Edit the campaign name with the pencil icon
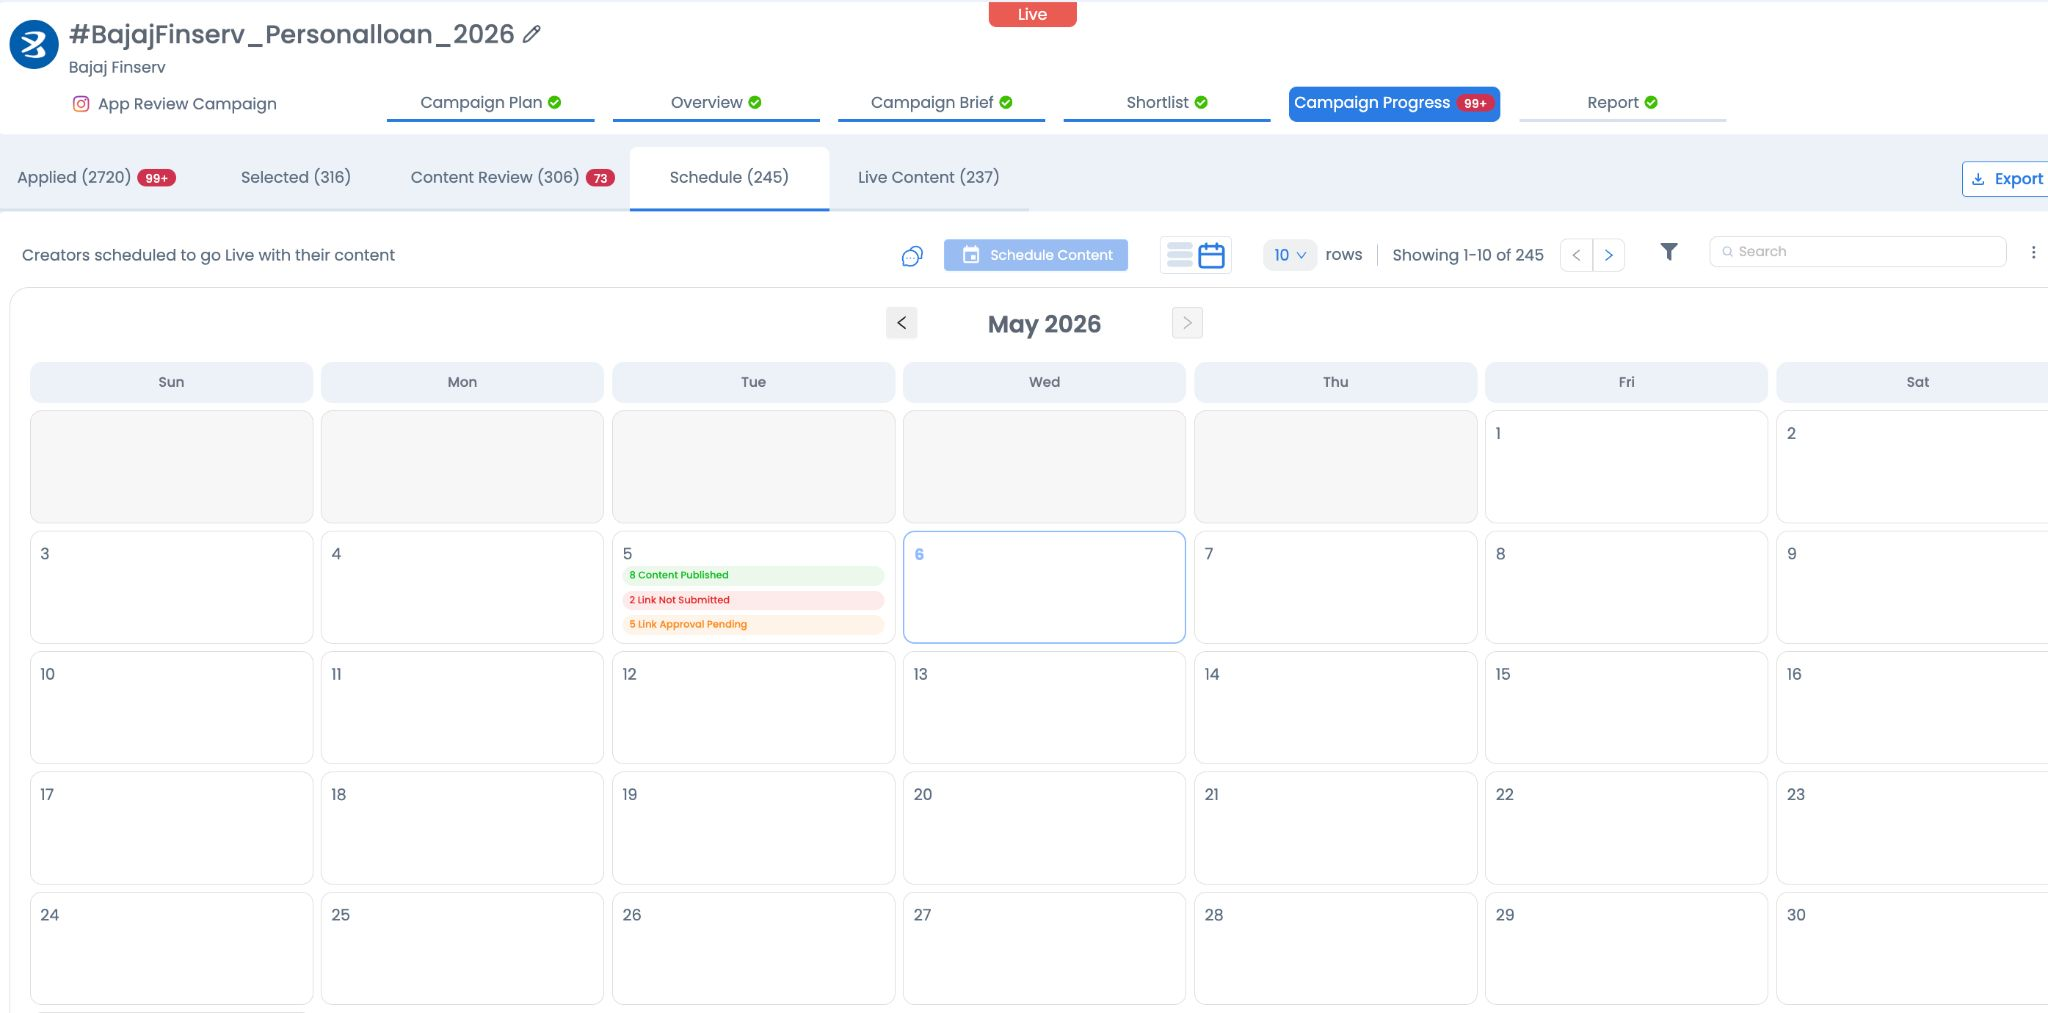 [532, 34]
